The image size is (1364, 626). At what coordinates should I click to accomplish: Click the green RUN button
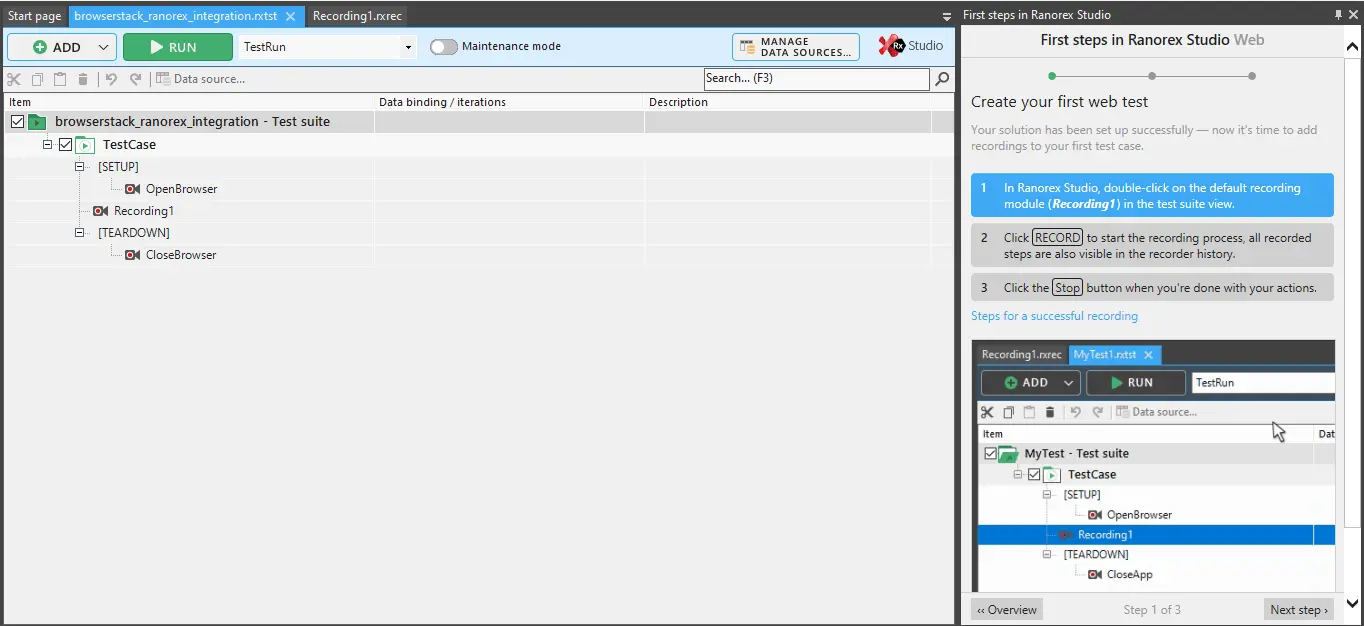(x=177, y=47)
